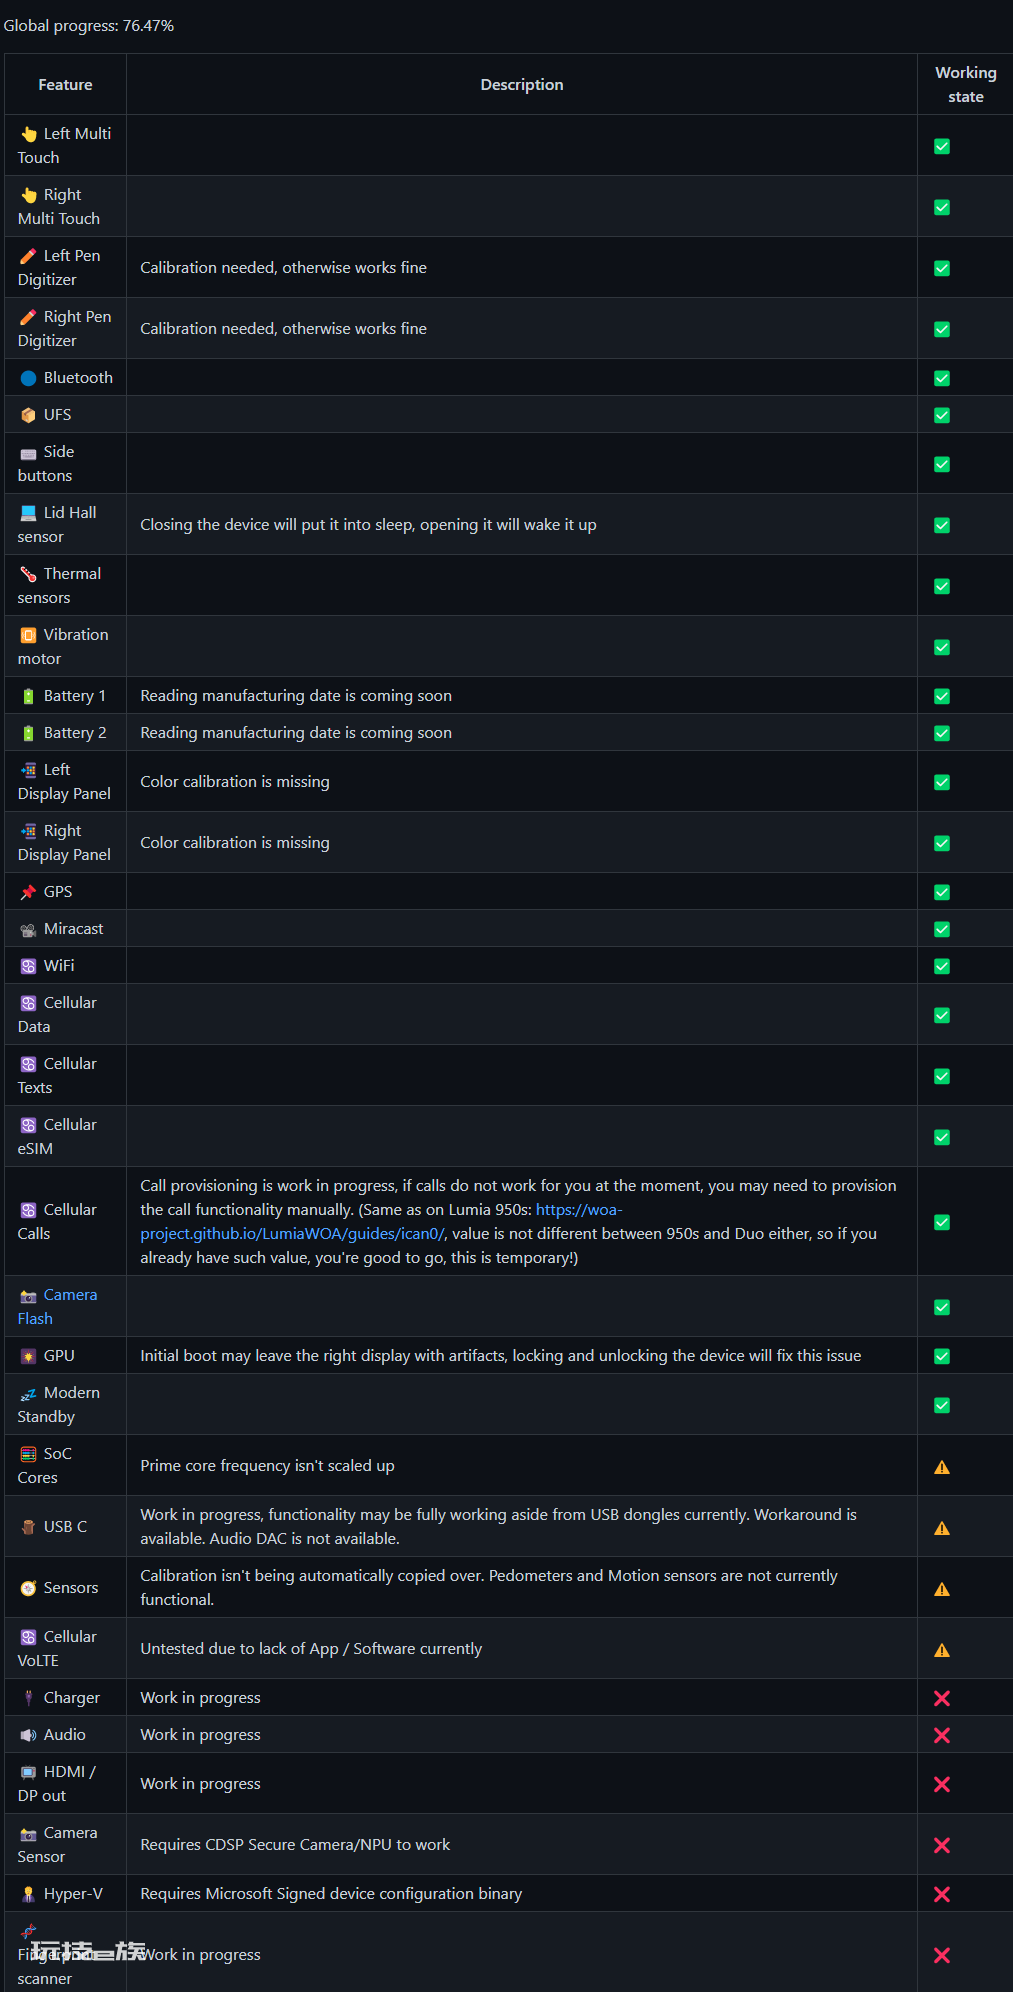
Task: Click the Lid Hall sensor laptop icon
Action: 28,513
